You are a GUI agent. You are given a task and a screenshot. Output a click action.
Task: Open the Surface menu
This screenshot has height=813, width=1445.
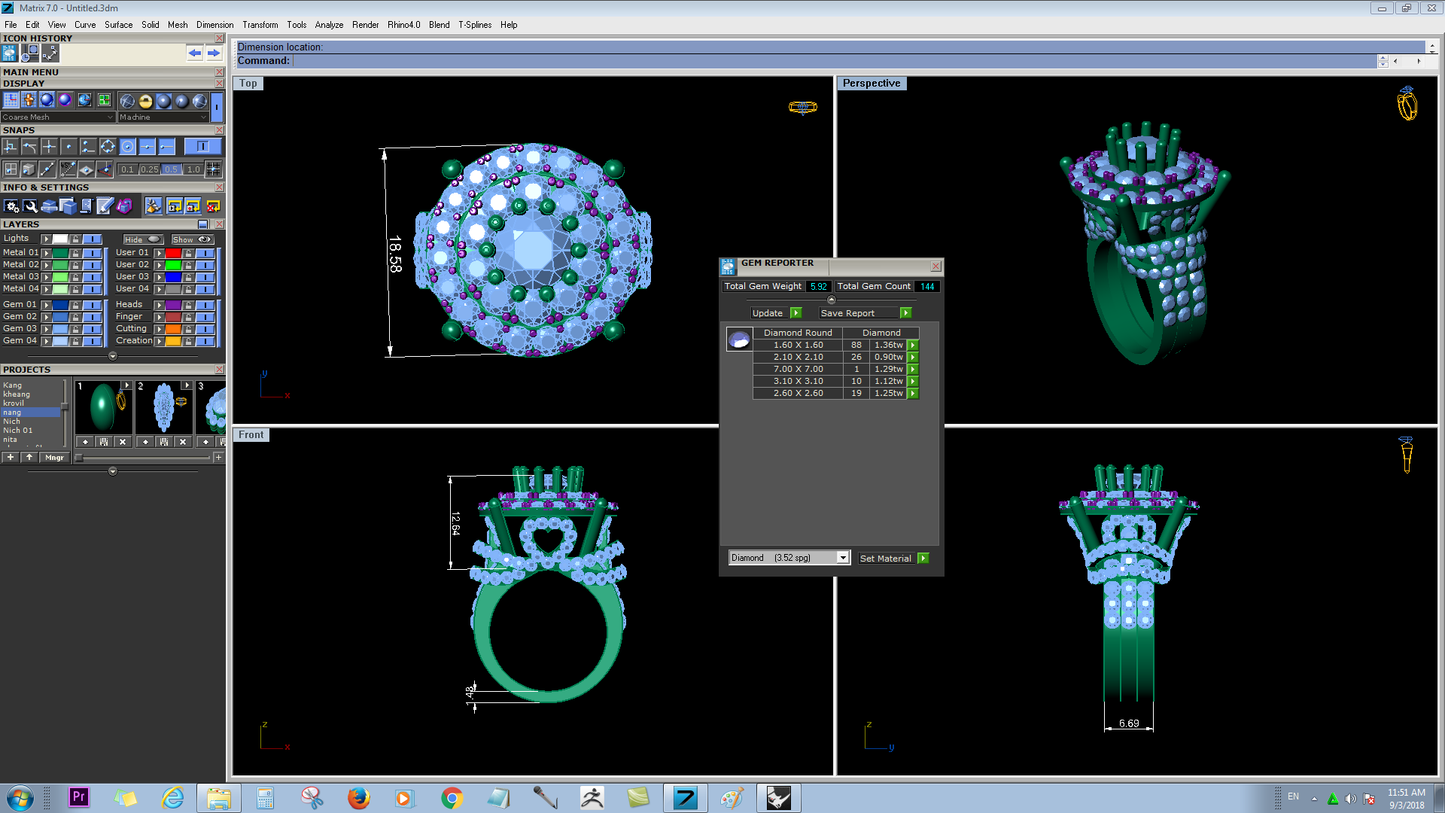[118, 25]
